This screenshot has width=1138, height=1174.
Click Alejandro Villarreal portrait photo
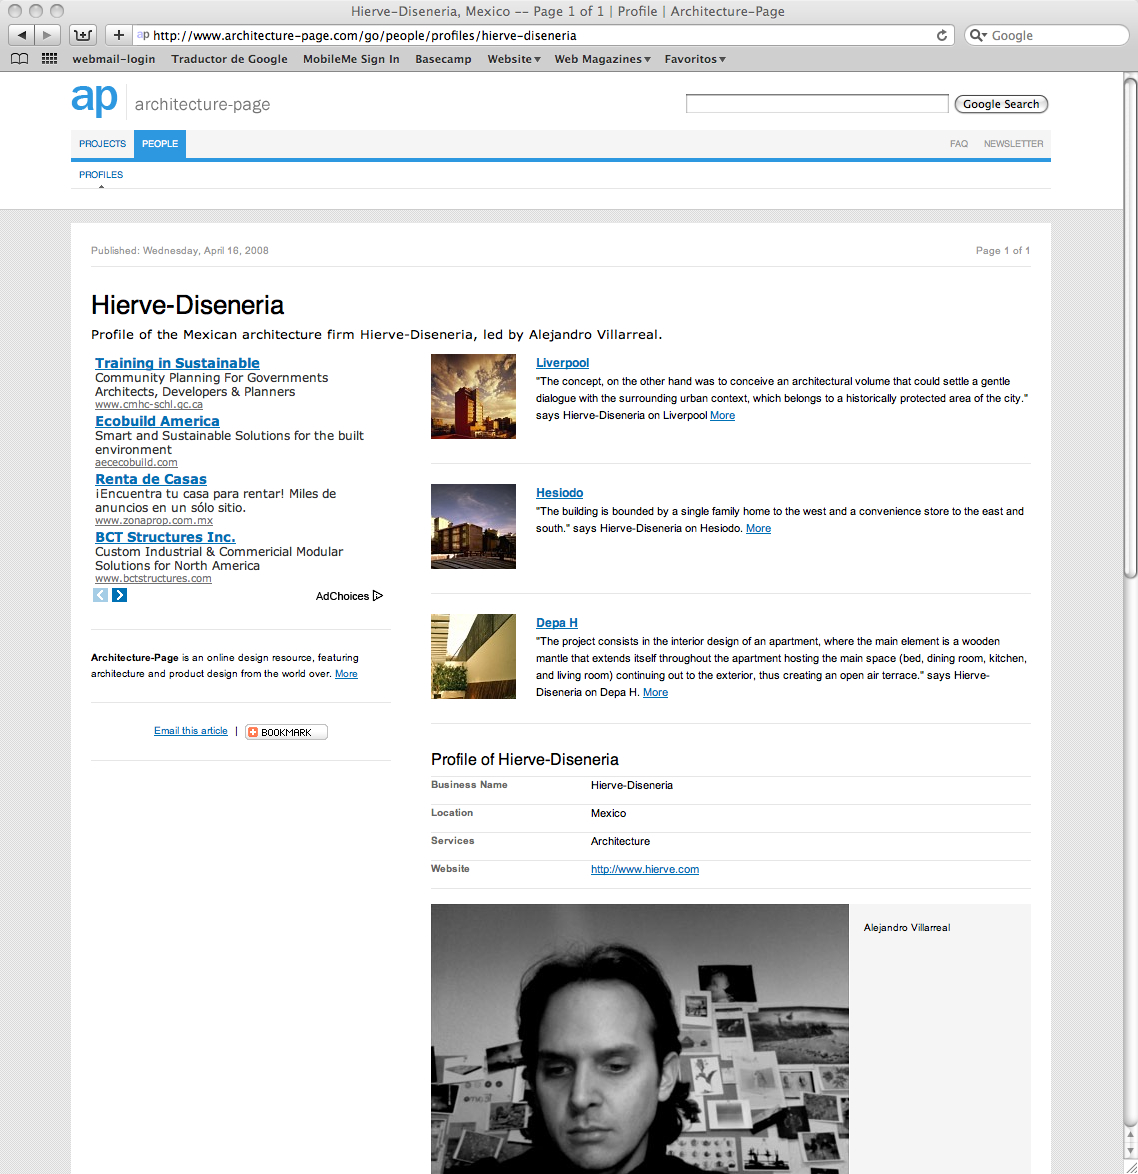pos(639,1038)
